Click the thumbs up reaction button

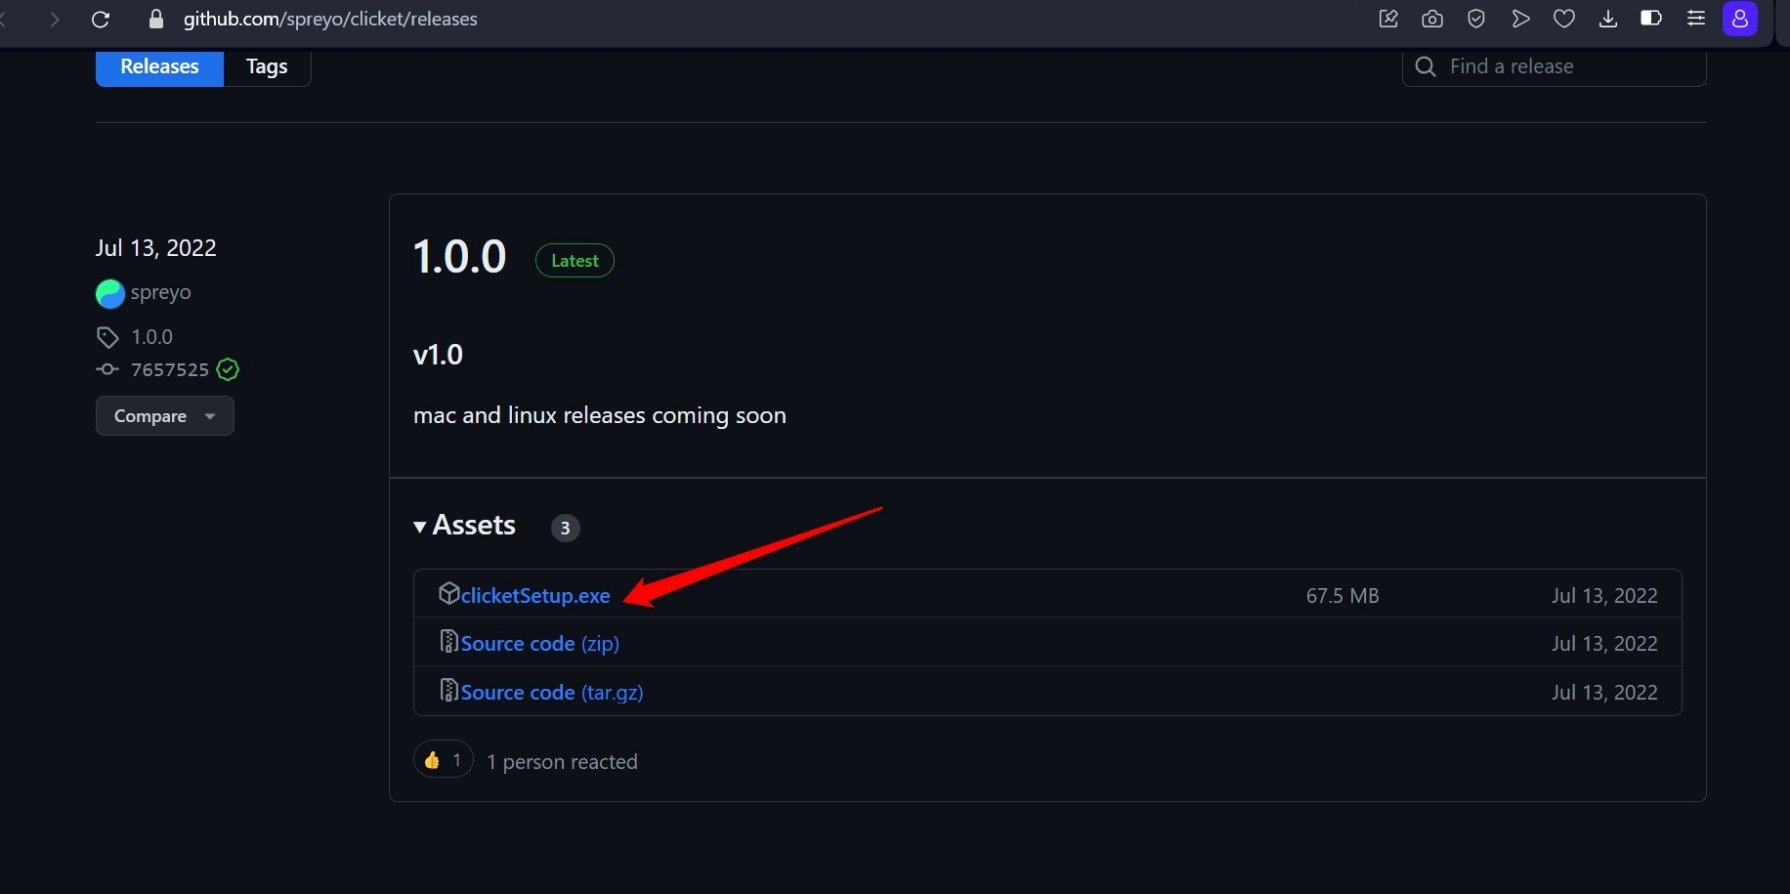[443, 761]
